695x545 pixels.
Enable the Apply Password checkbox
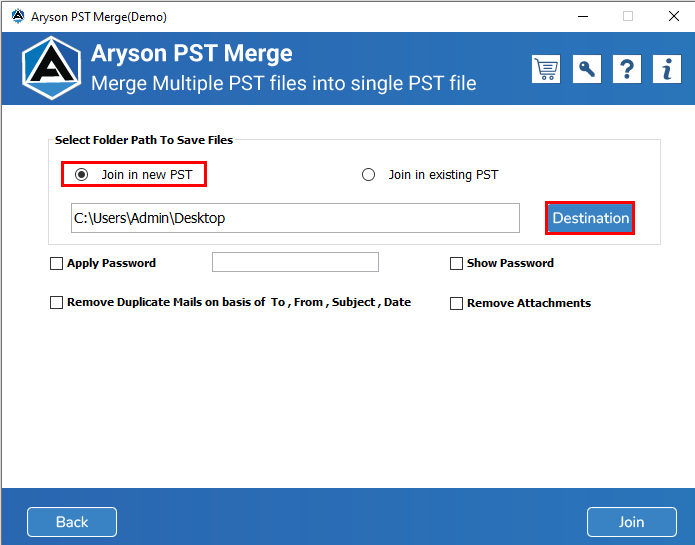pyautogui.click(x=56, y=264)
